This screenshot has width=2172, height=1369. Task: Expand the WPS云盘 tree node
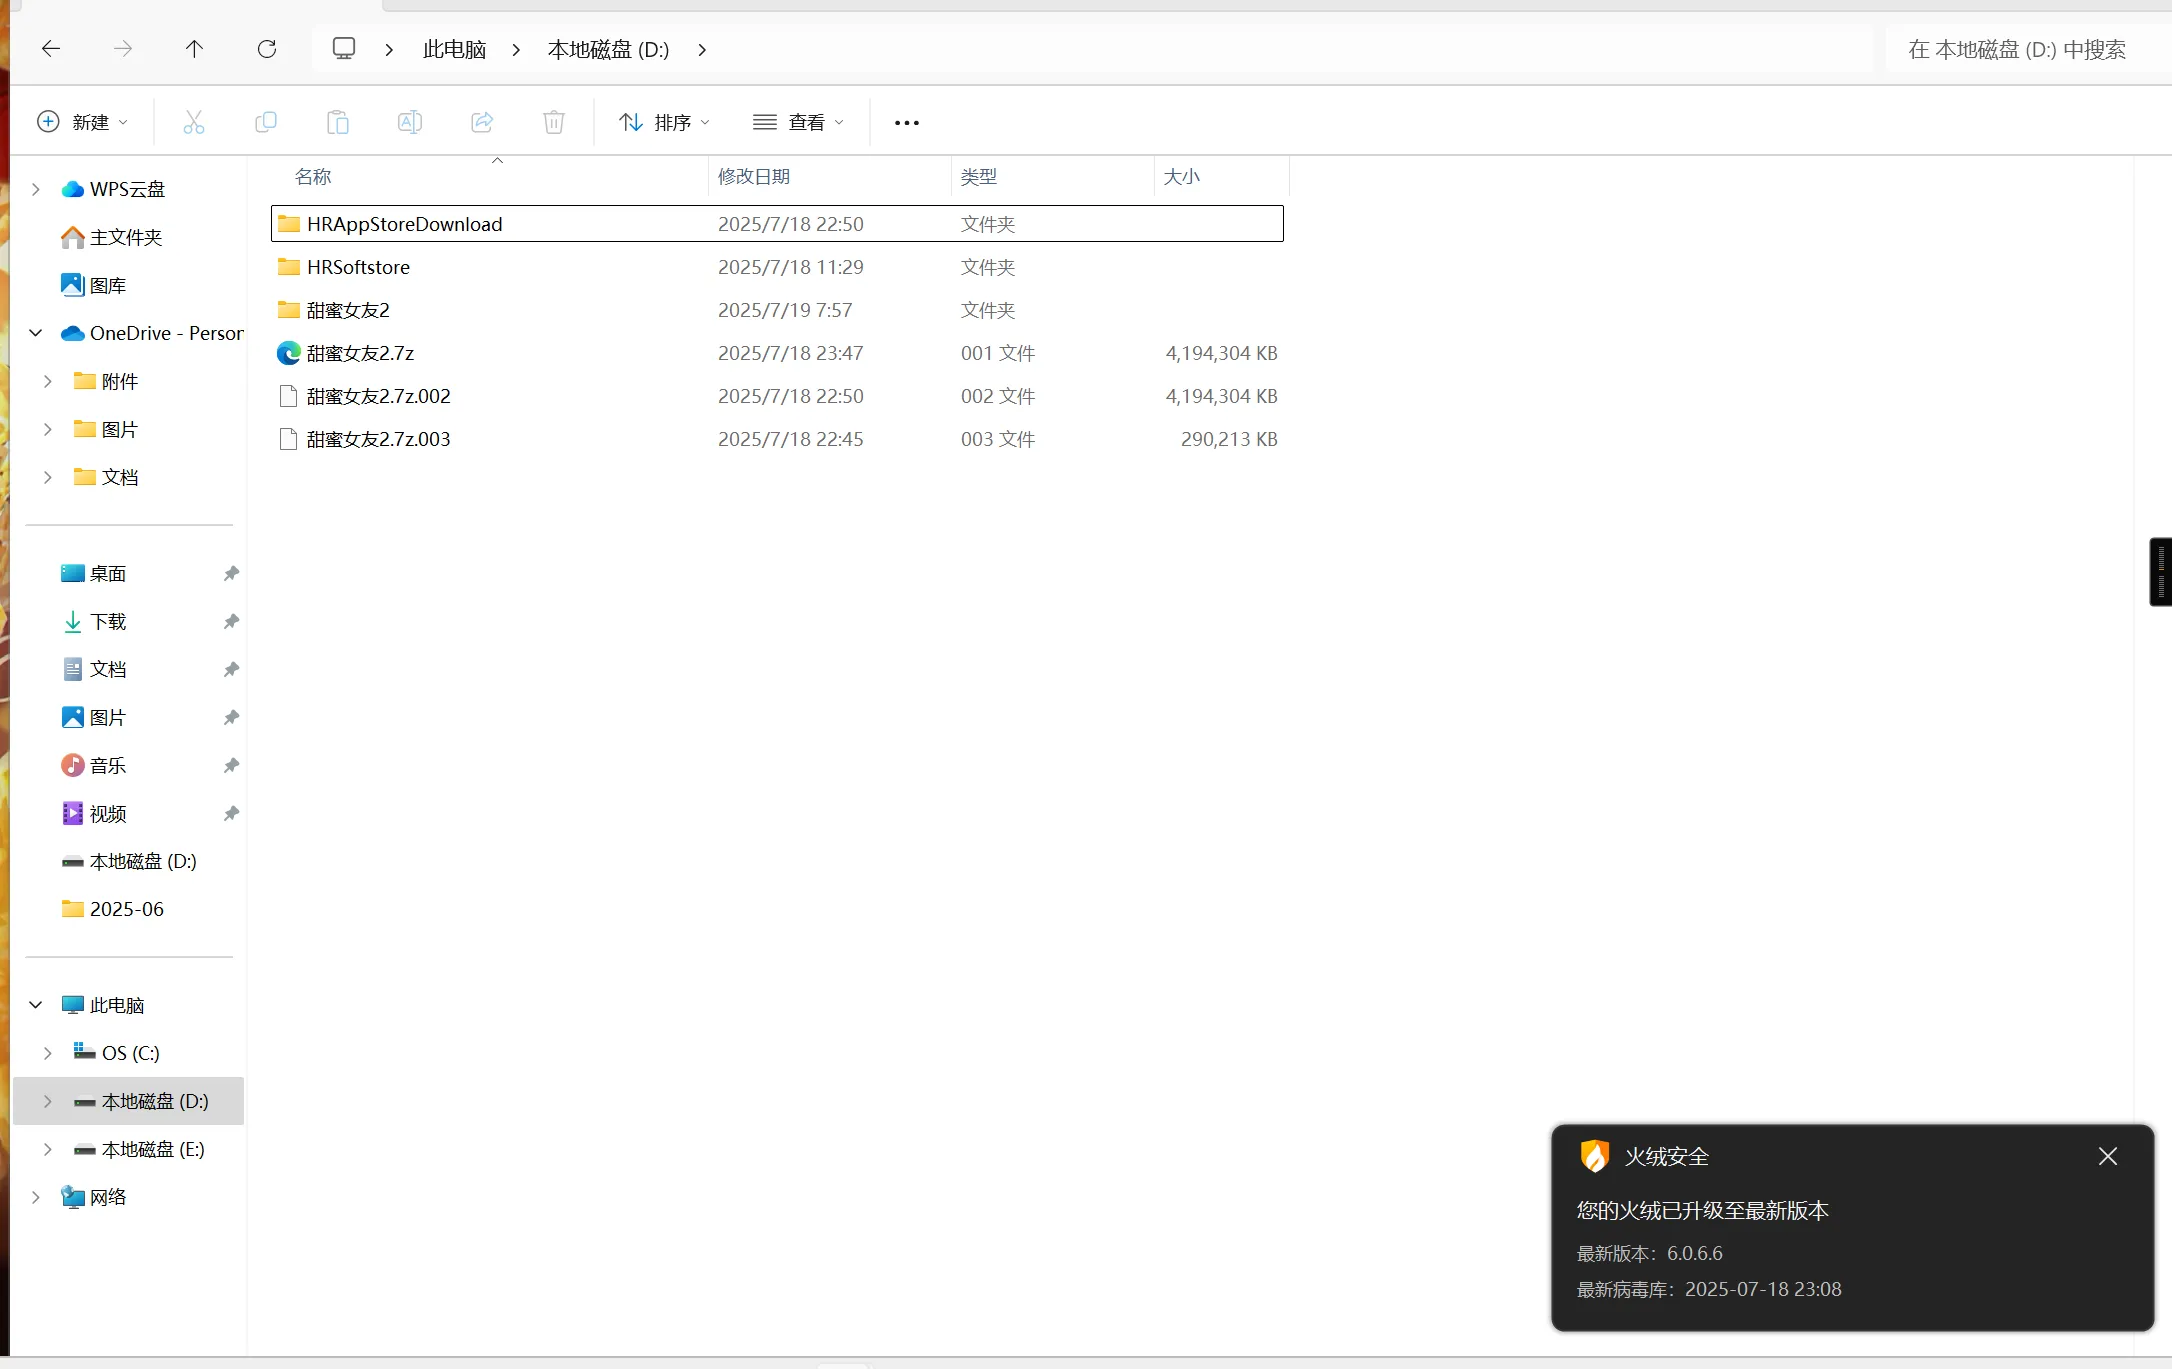tap(36, 189)
